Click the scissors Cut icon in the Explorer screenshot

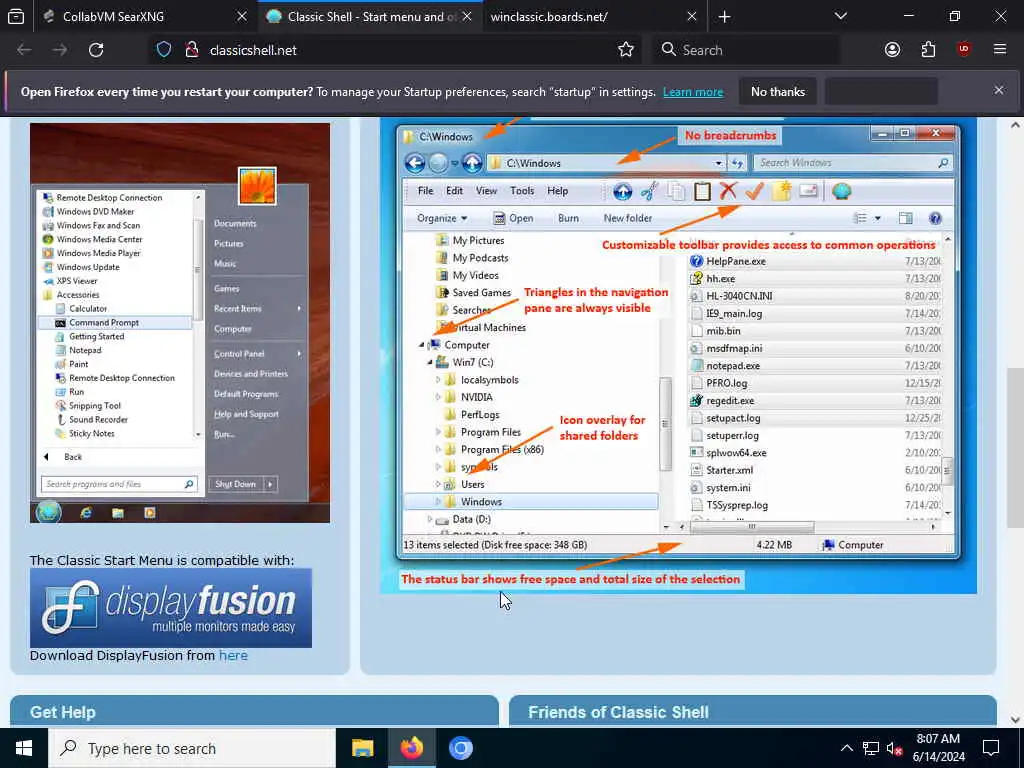click(x=649, y=191)
